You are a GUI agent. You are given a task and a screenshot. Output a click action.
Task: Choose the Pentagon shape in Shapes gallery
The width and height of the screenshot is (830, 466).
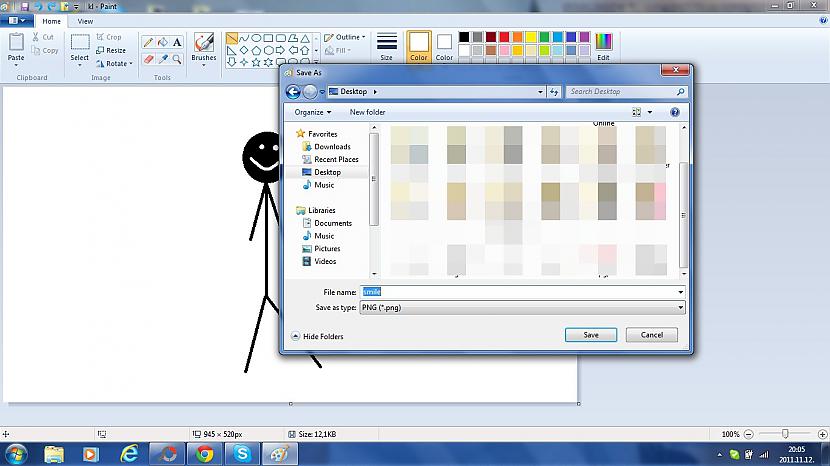tap(256, 50)
